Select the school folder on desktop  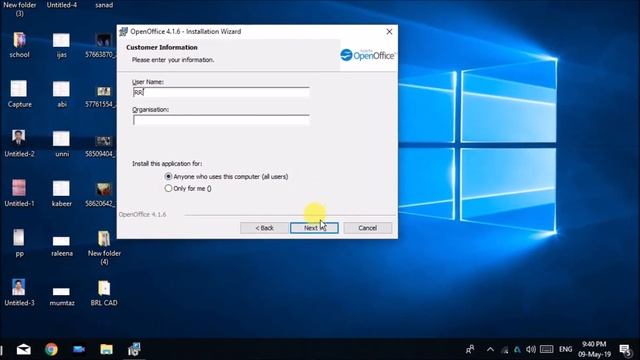[19, 45]
